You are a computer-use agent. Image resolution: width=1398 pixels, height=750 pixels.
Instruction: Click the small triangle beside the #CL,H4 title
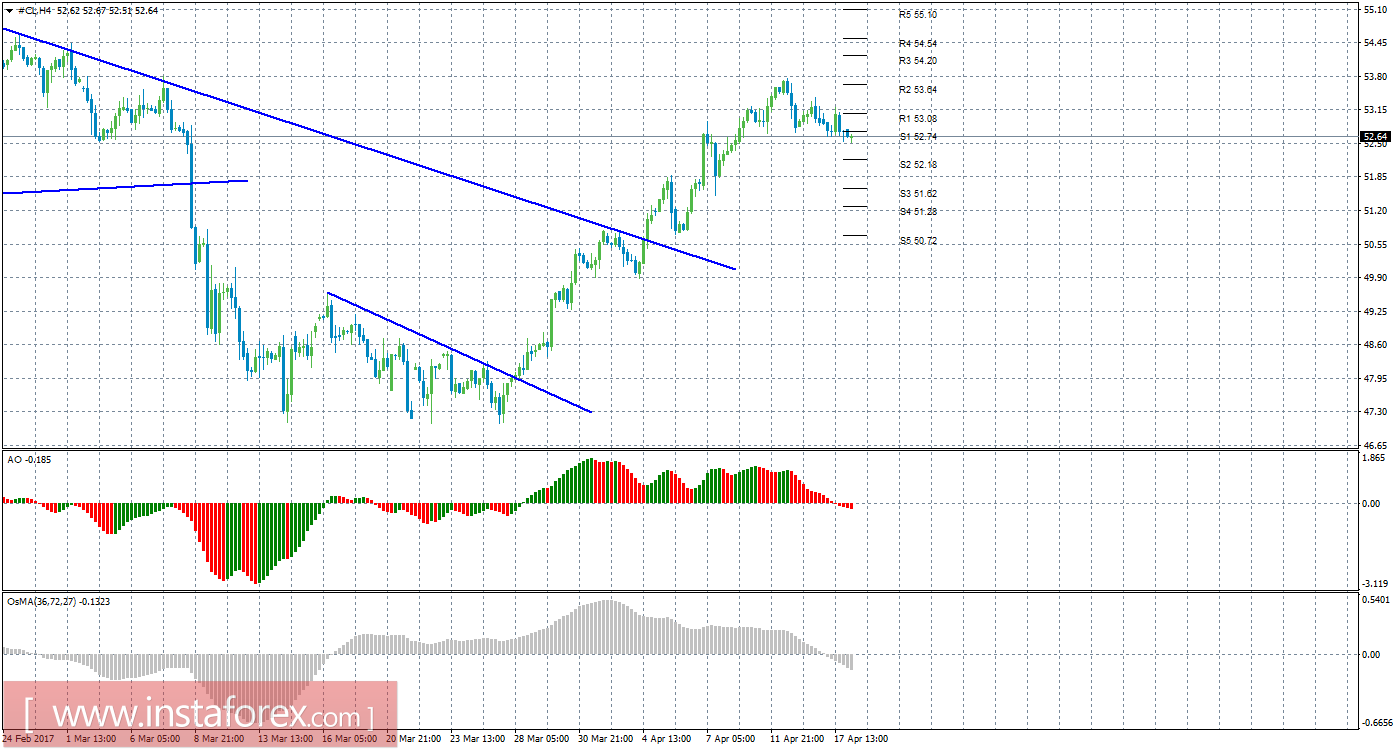(8, 10)
